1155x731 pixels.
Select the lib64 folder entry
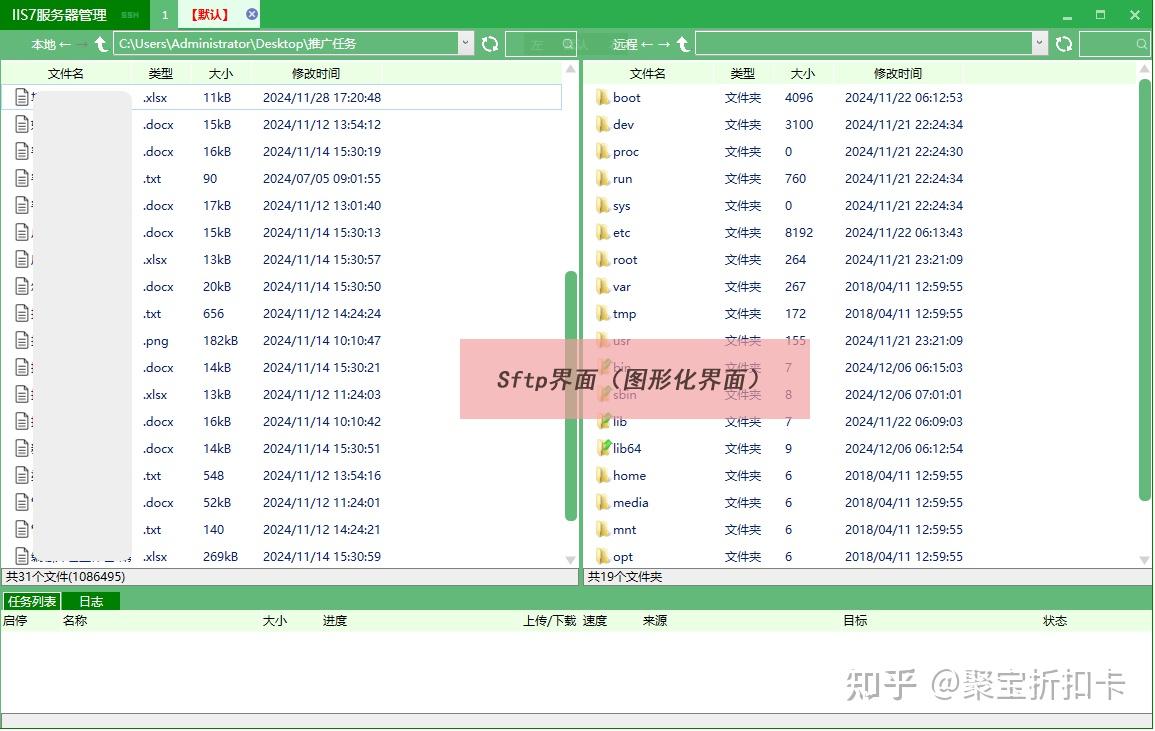click(x=625, y=448)
